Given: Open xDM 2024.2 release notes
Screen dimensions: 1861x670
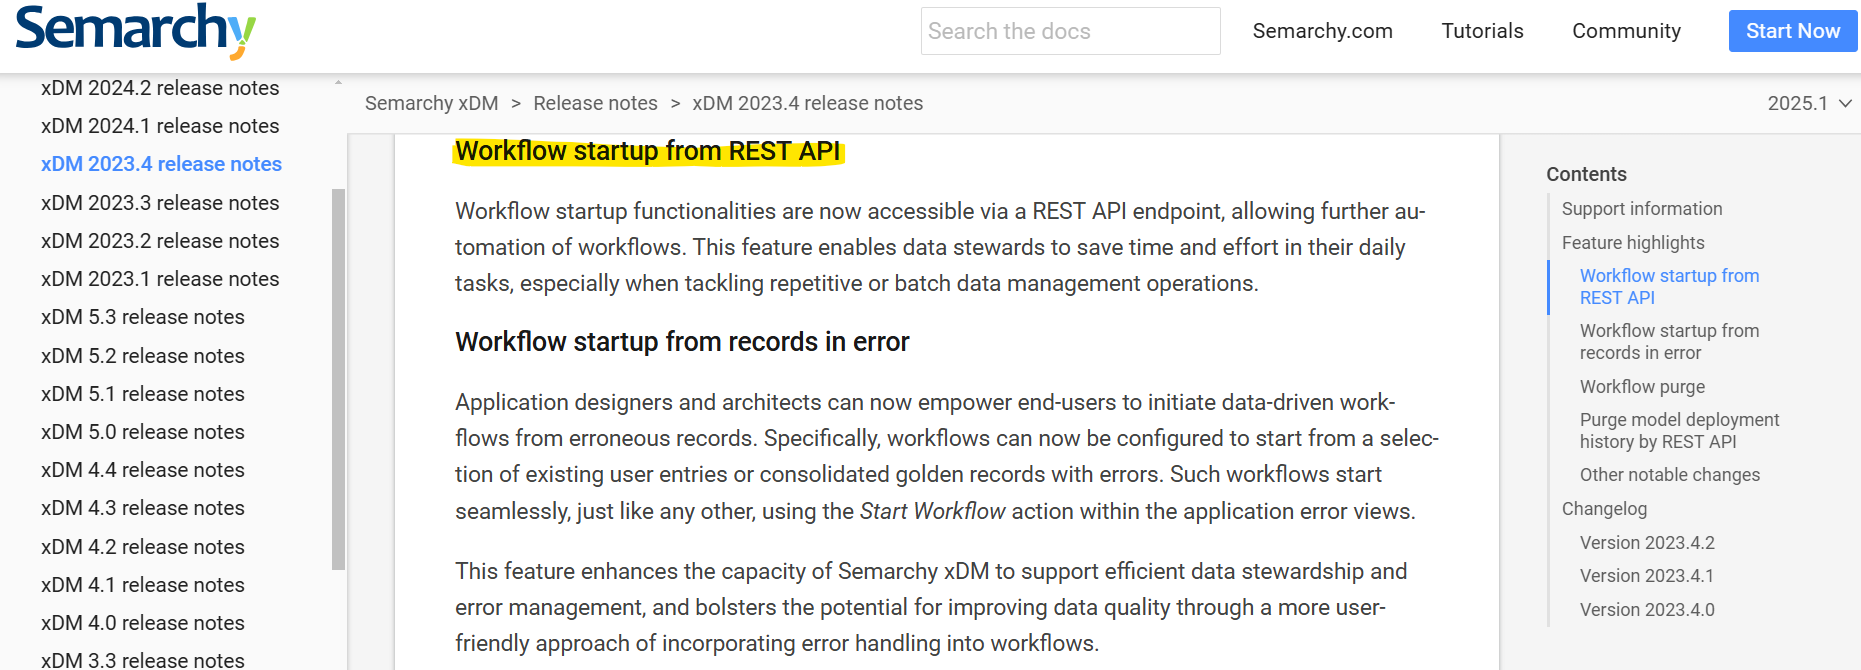Looking at the screenshot, I should tap(160, 88).
